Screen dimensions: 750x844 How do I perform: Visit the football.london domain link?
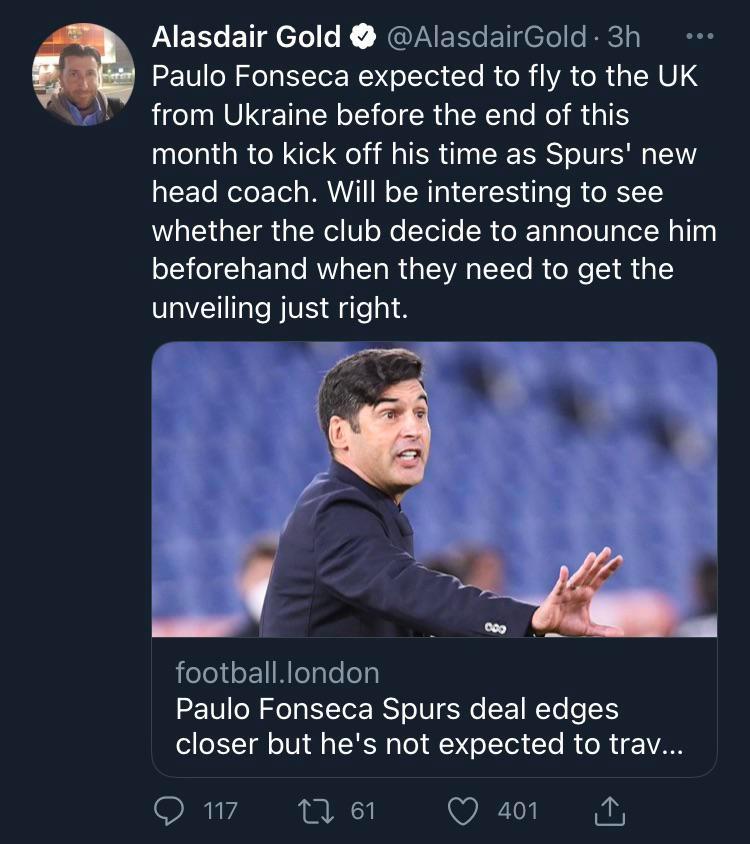coord(277,672)
